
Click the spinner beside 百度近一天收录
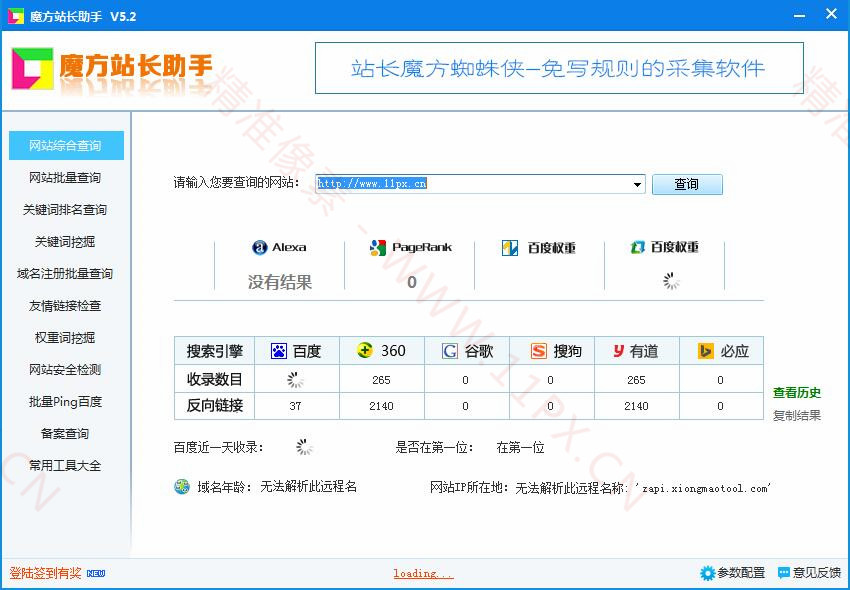coord(304,447)
